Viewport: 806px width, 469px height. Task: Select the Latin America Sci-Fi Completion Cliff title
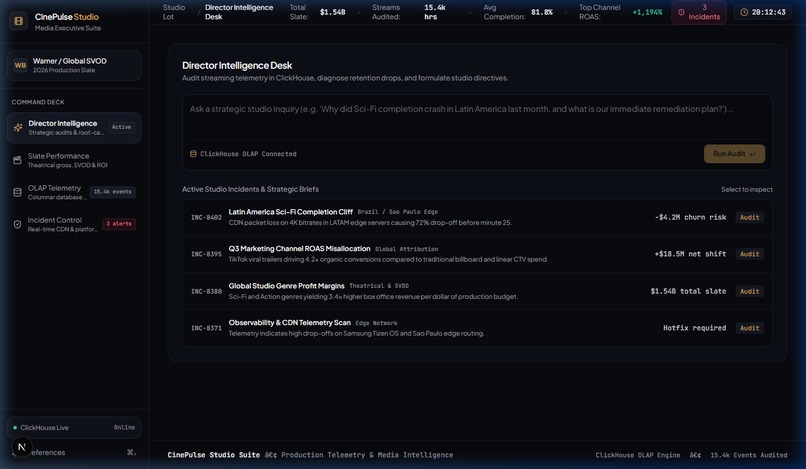pyautogui.click(x=290, y=212)
